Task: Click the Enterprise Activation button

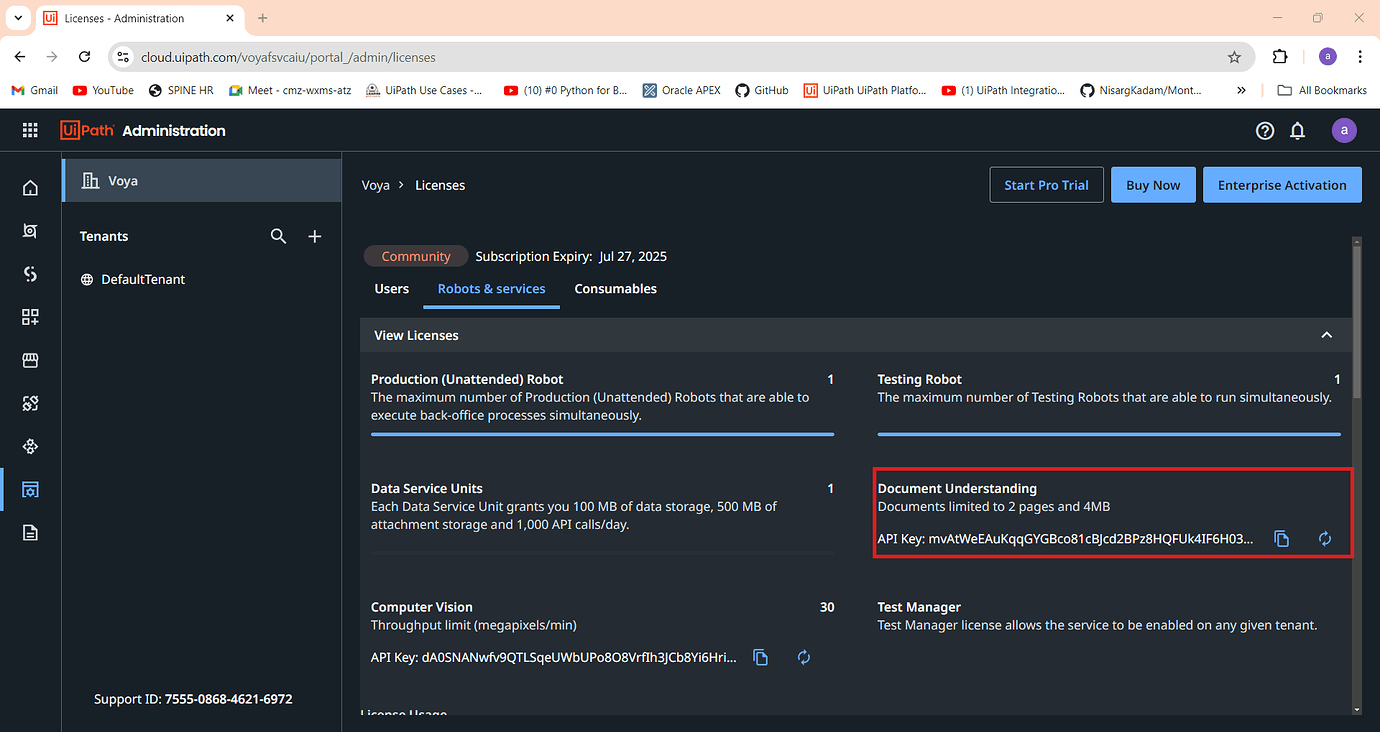Action: coord(1282,185)
